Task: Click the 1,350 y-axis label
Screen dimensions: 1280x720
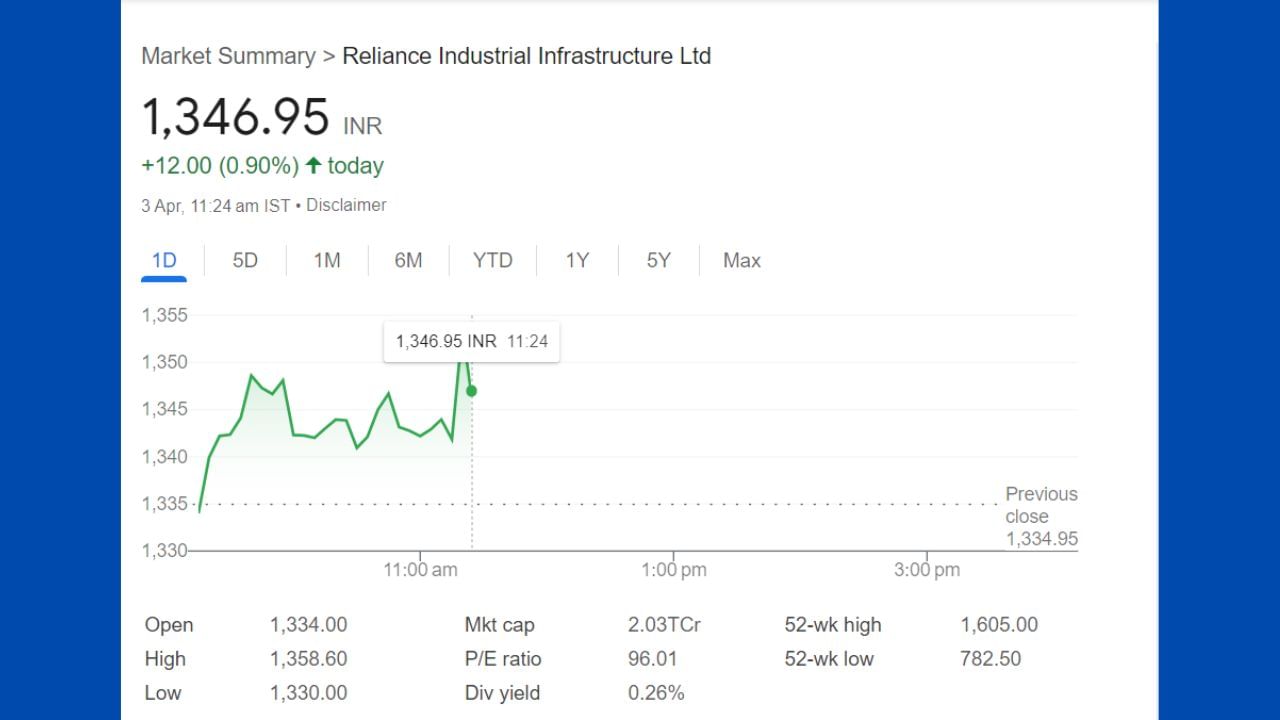Action: pos(165,362)
